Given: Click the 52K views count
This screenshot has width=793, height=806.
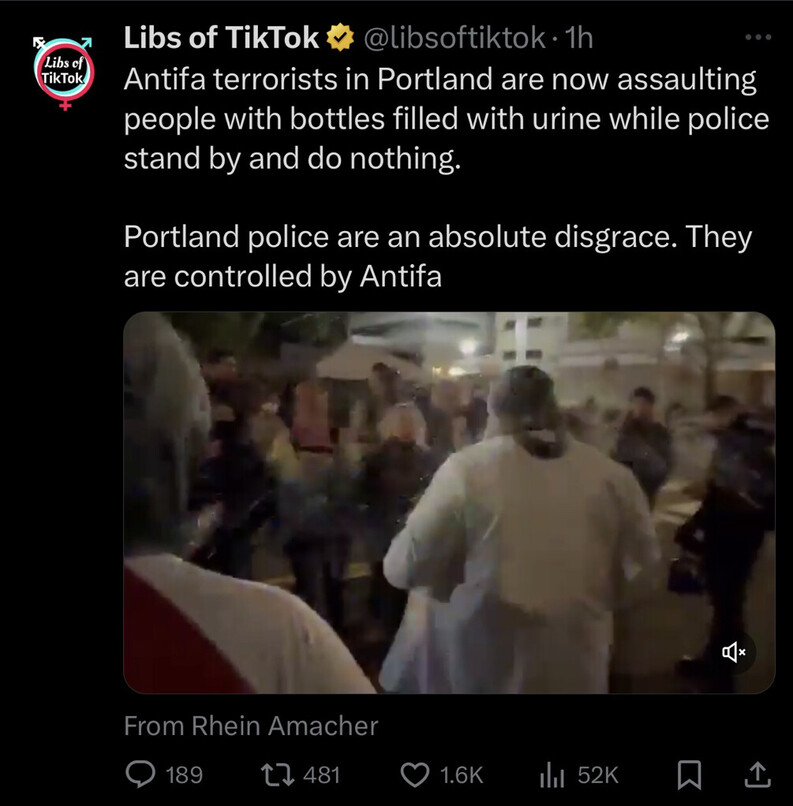Looking at the screenshot, I should click(x=598, y=775).
